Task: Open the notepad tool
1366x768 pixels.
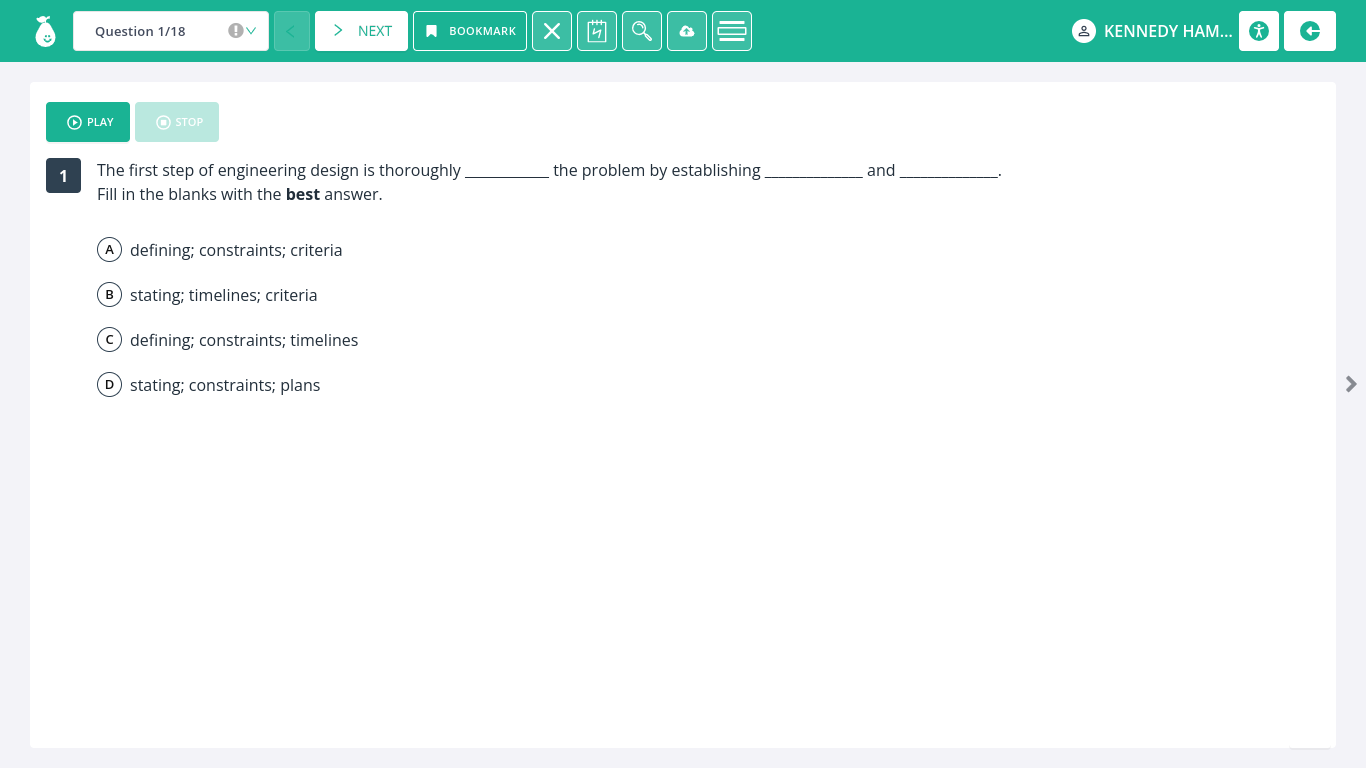Action: click(597, 31)
